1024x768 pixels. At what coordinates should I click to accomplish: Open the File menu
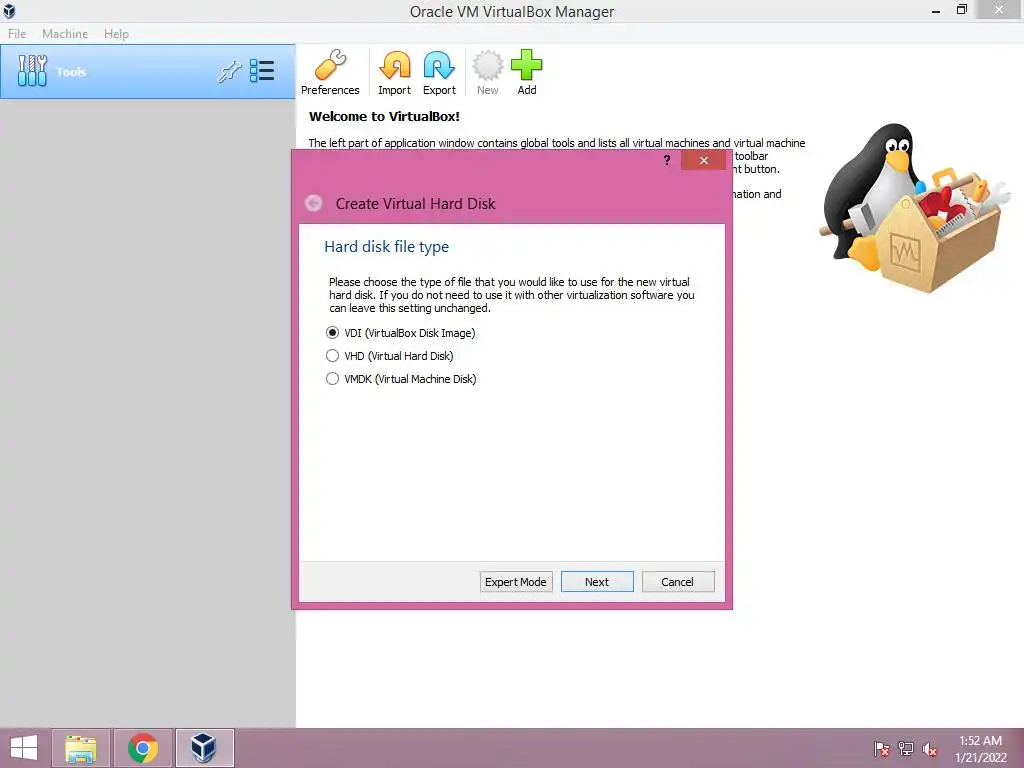pyautogui.click(x=17, y=33)
